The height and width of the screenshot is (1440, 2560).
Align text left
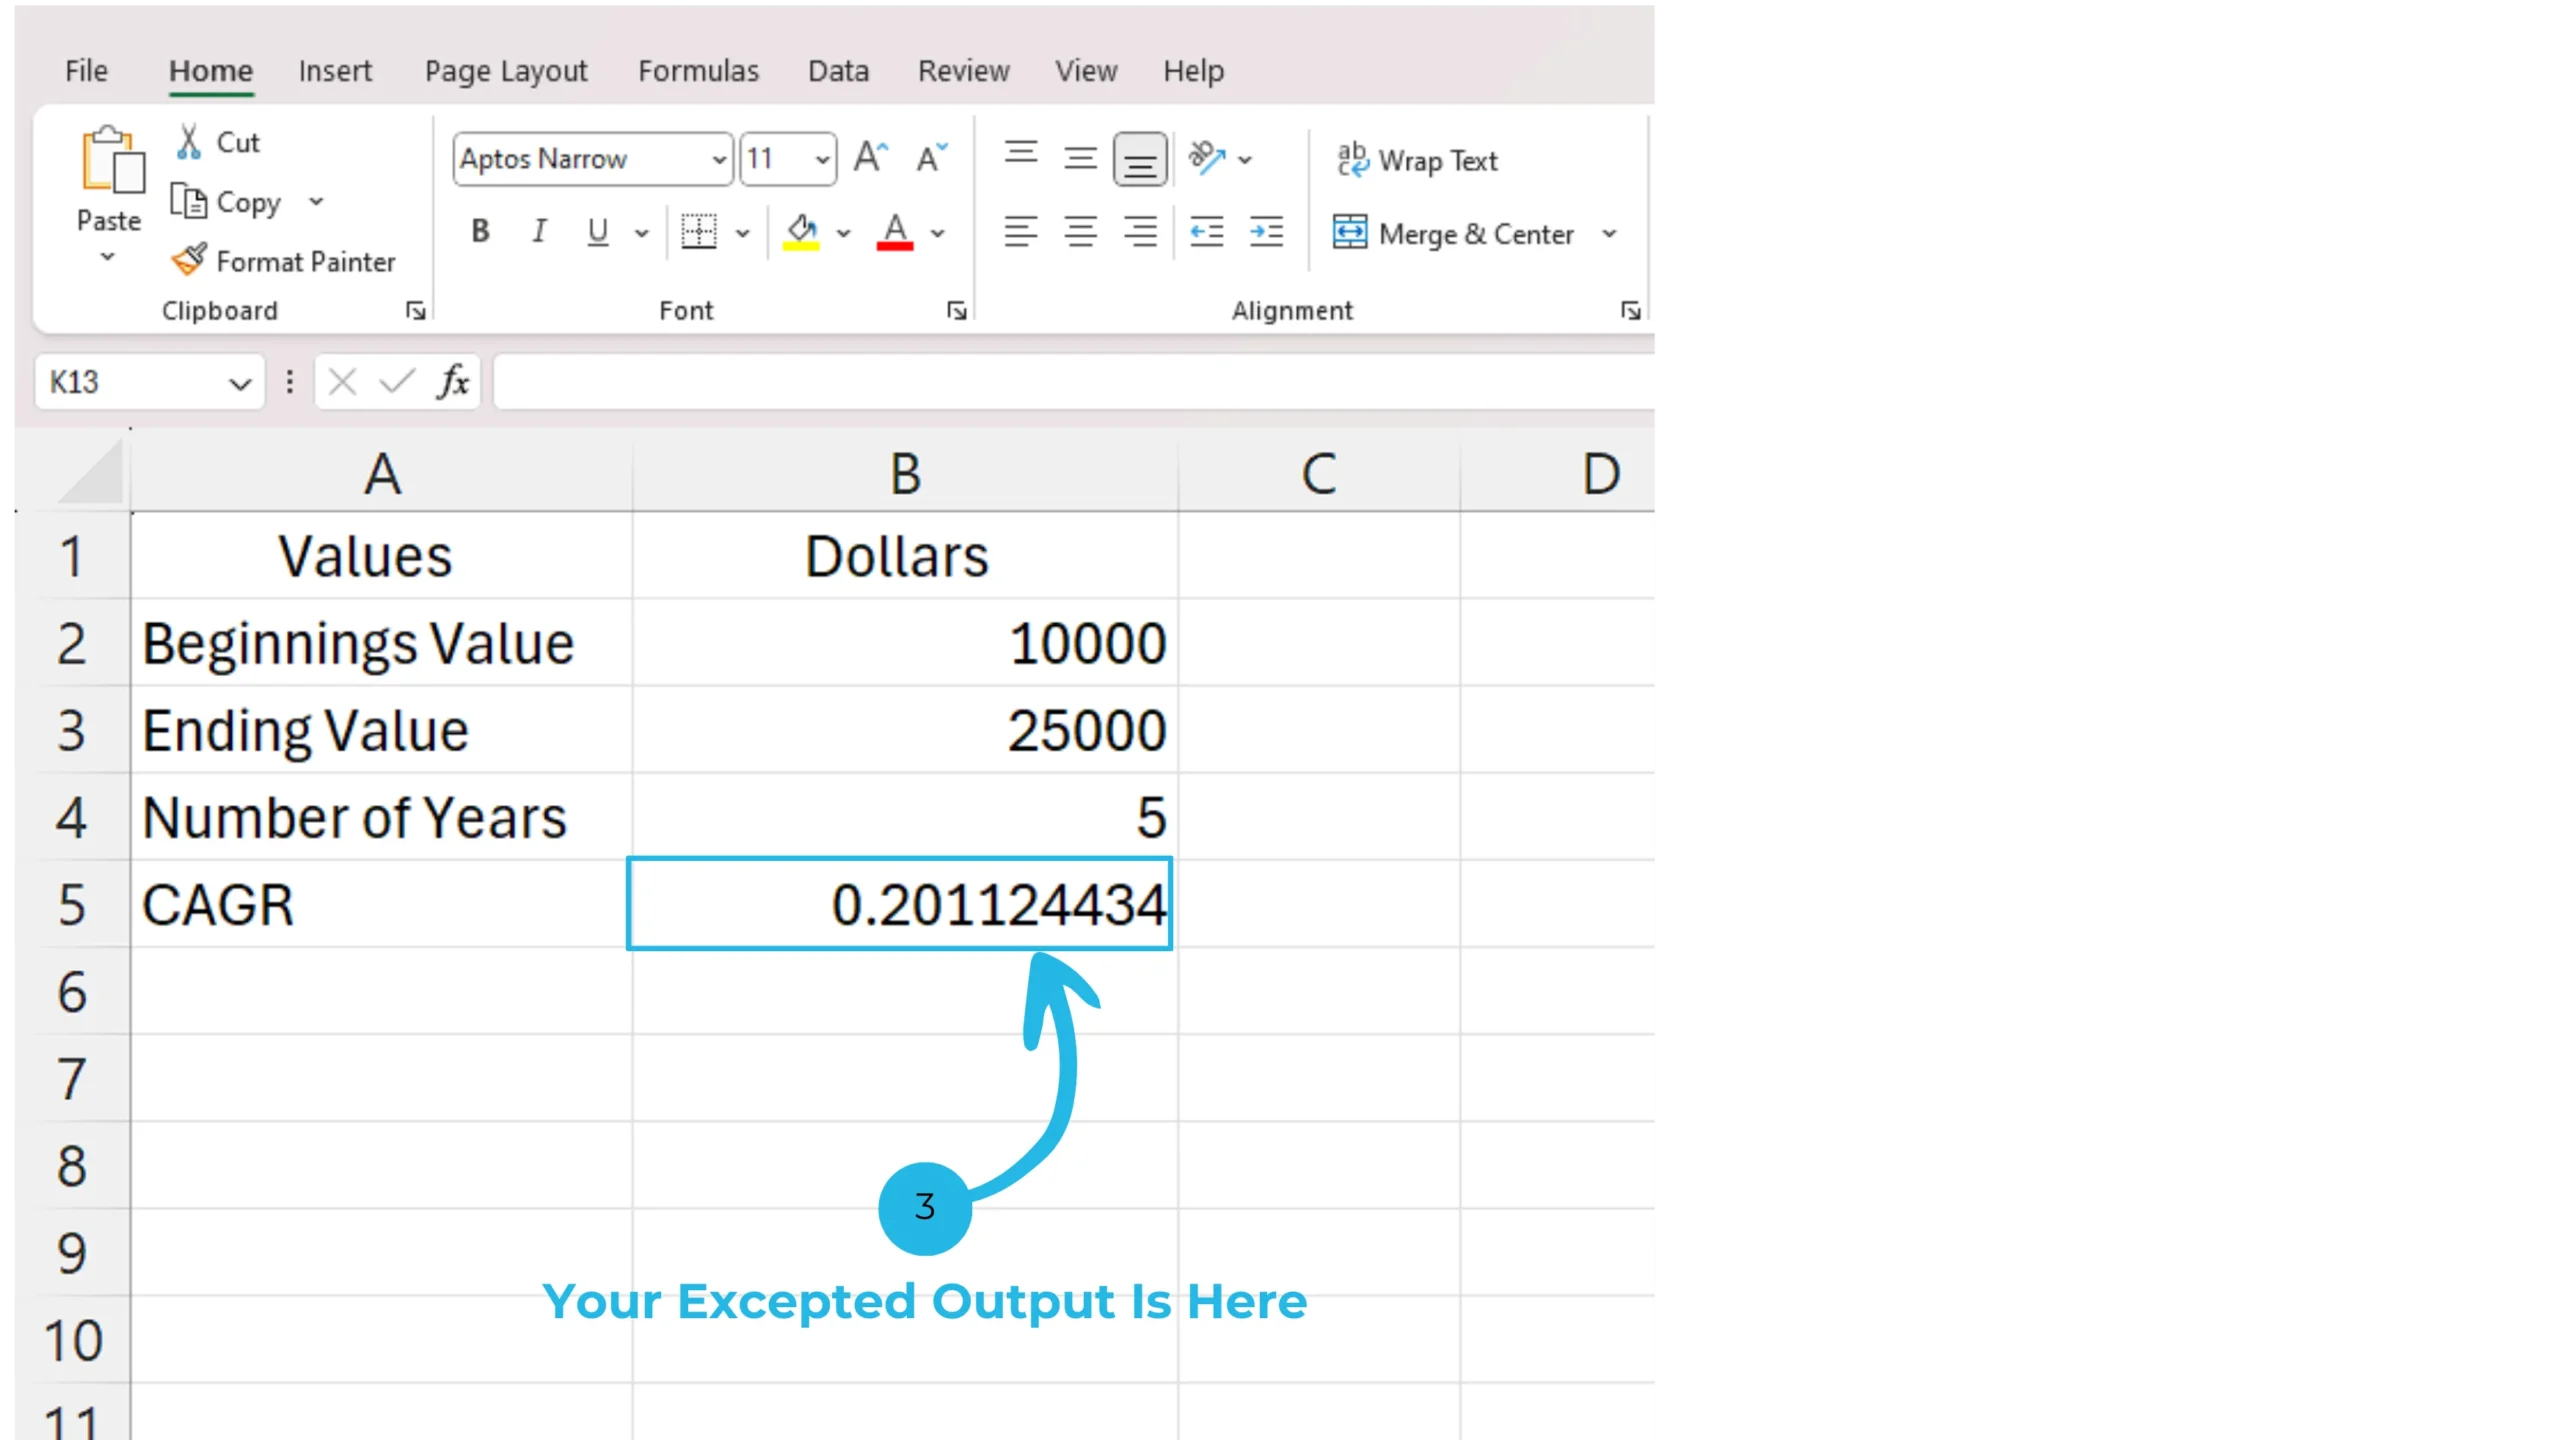[x=1021, y=232]
